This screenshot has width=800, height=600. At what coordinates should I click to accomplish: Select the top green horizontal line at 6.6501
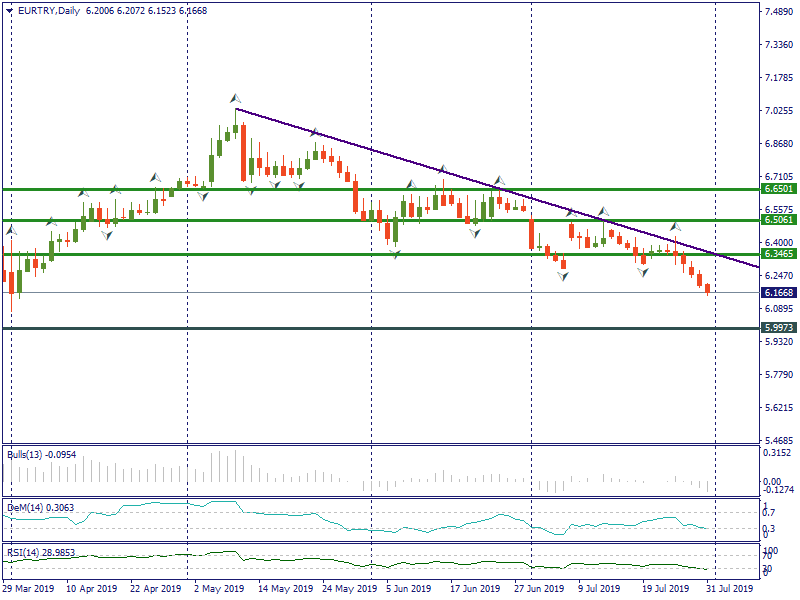click(300, 188)
